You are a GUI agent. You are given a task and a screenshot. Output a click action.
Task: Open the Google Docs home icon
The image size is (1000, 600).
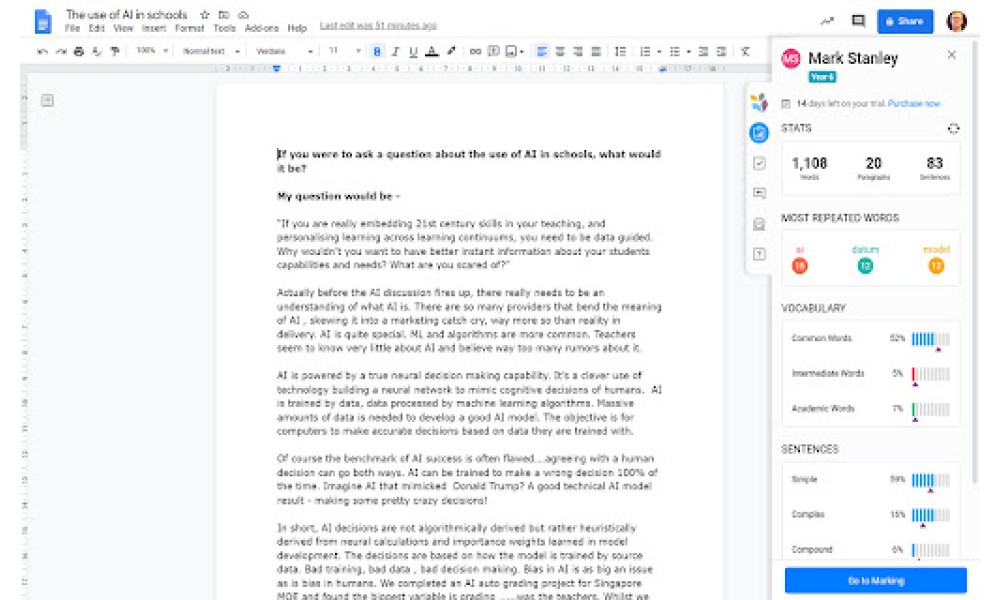tap(43, 22)
